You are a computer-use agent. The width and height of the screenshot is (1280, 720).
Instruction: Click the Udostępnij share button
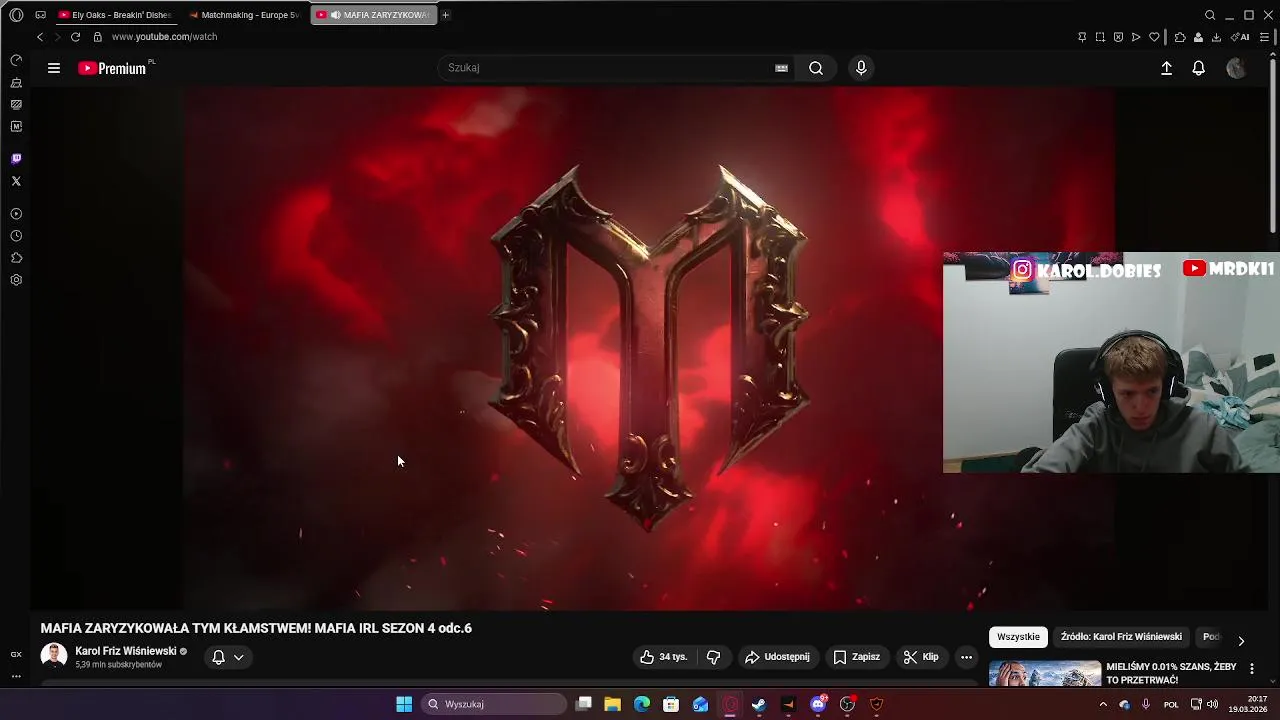(777, 657)
